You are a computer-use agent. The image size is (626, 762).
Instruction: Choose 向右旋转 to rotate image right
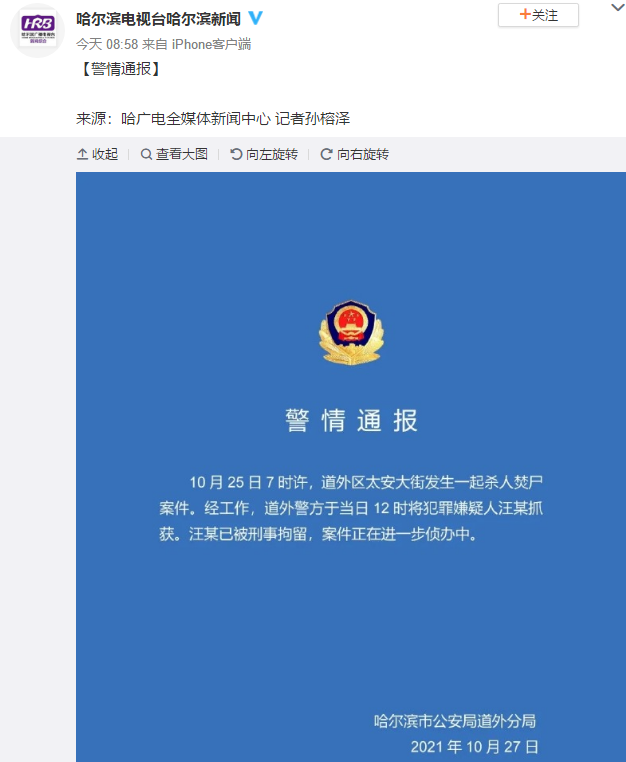coord(354,154)
